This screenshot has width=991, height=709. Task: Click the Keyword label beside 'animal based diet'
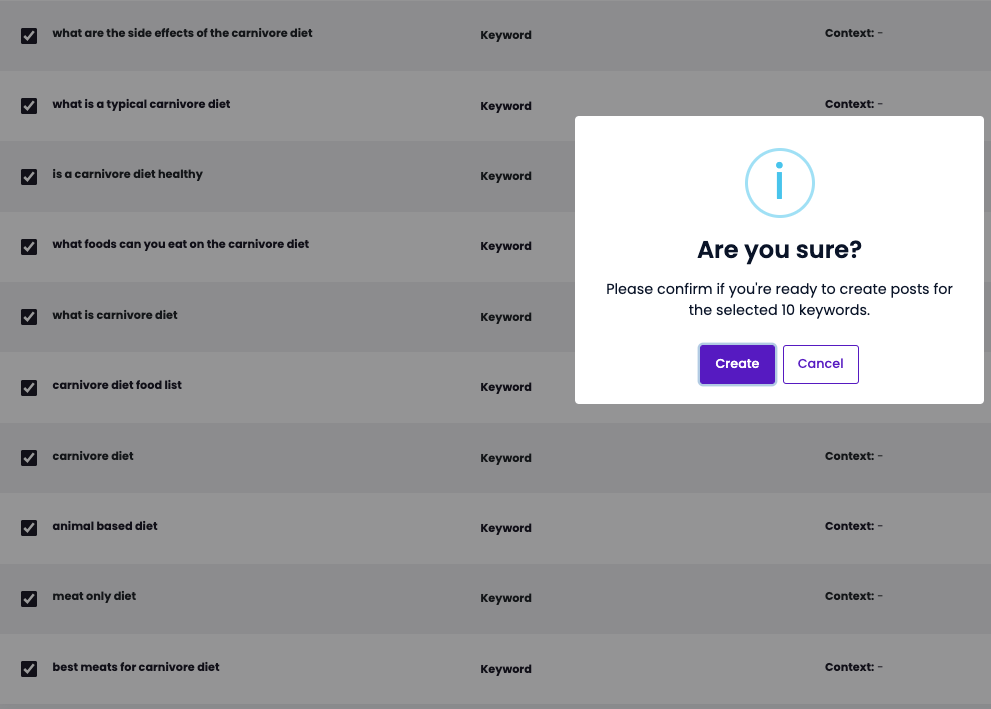click(x=505, y=528)
